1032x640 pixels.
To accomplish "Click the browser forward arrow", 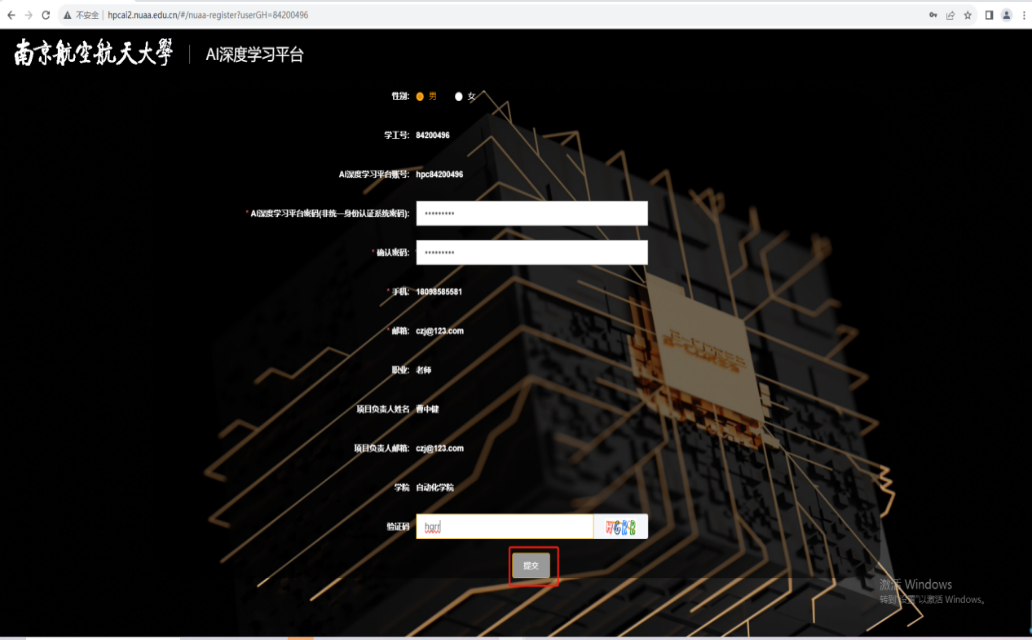I will (x=28, y=15).
